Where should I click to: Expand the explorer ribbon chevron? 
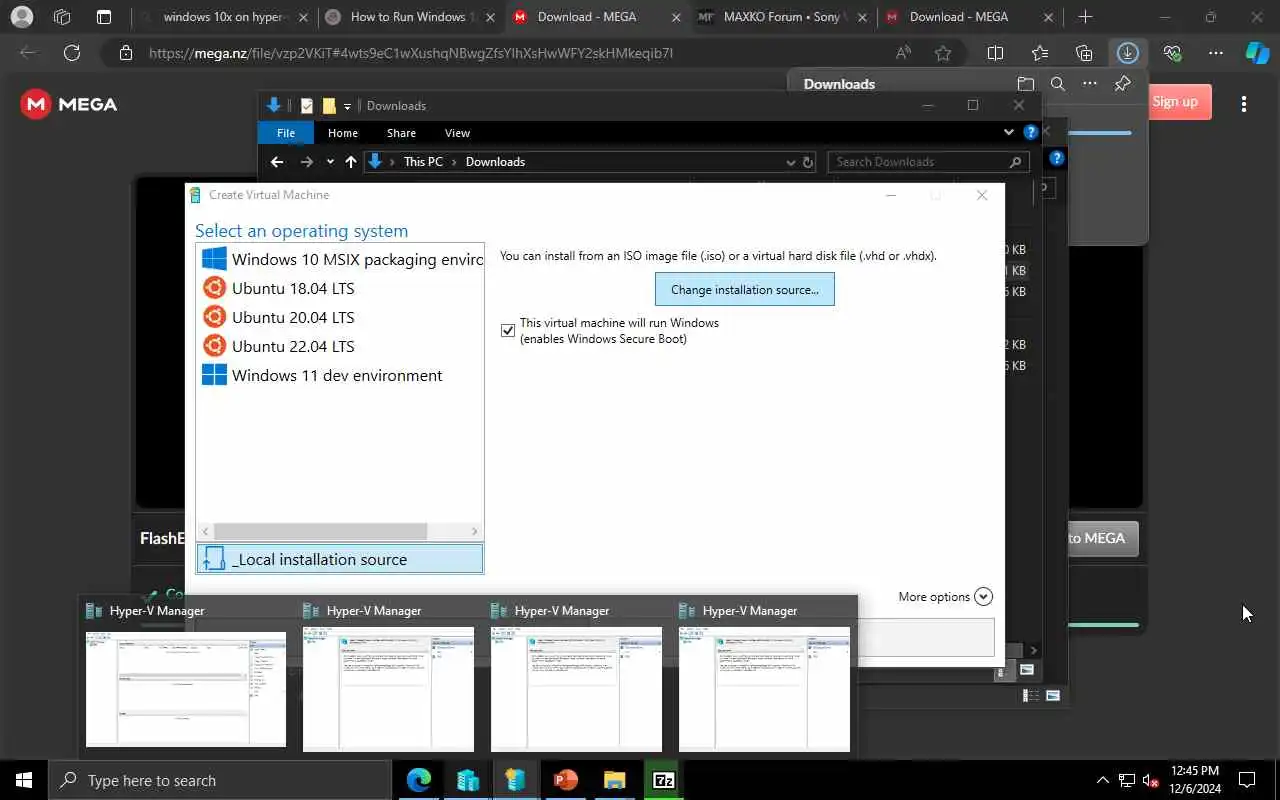point(1009,132)
